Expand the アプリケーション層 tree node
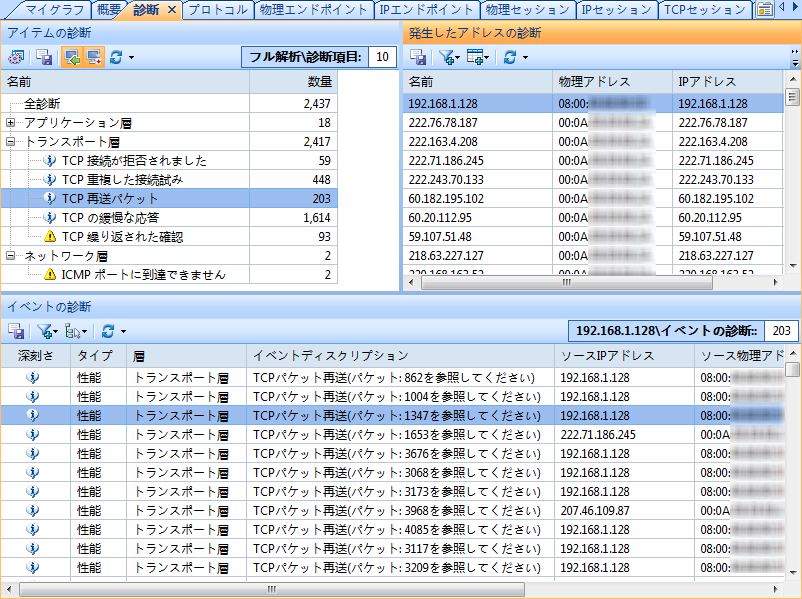 [x=11, y=122]
